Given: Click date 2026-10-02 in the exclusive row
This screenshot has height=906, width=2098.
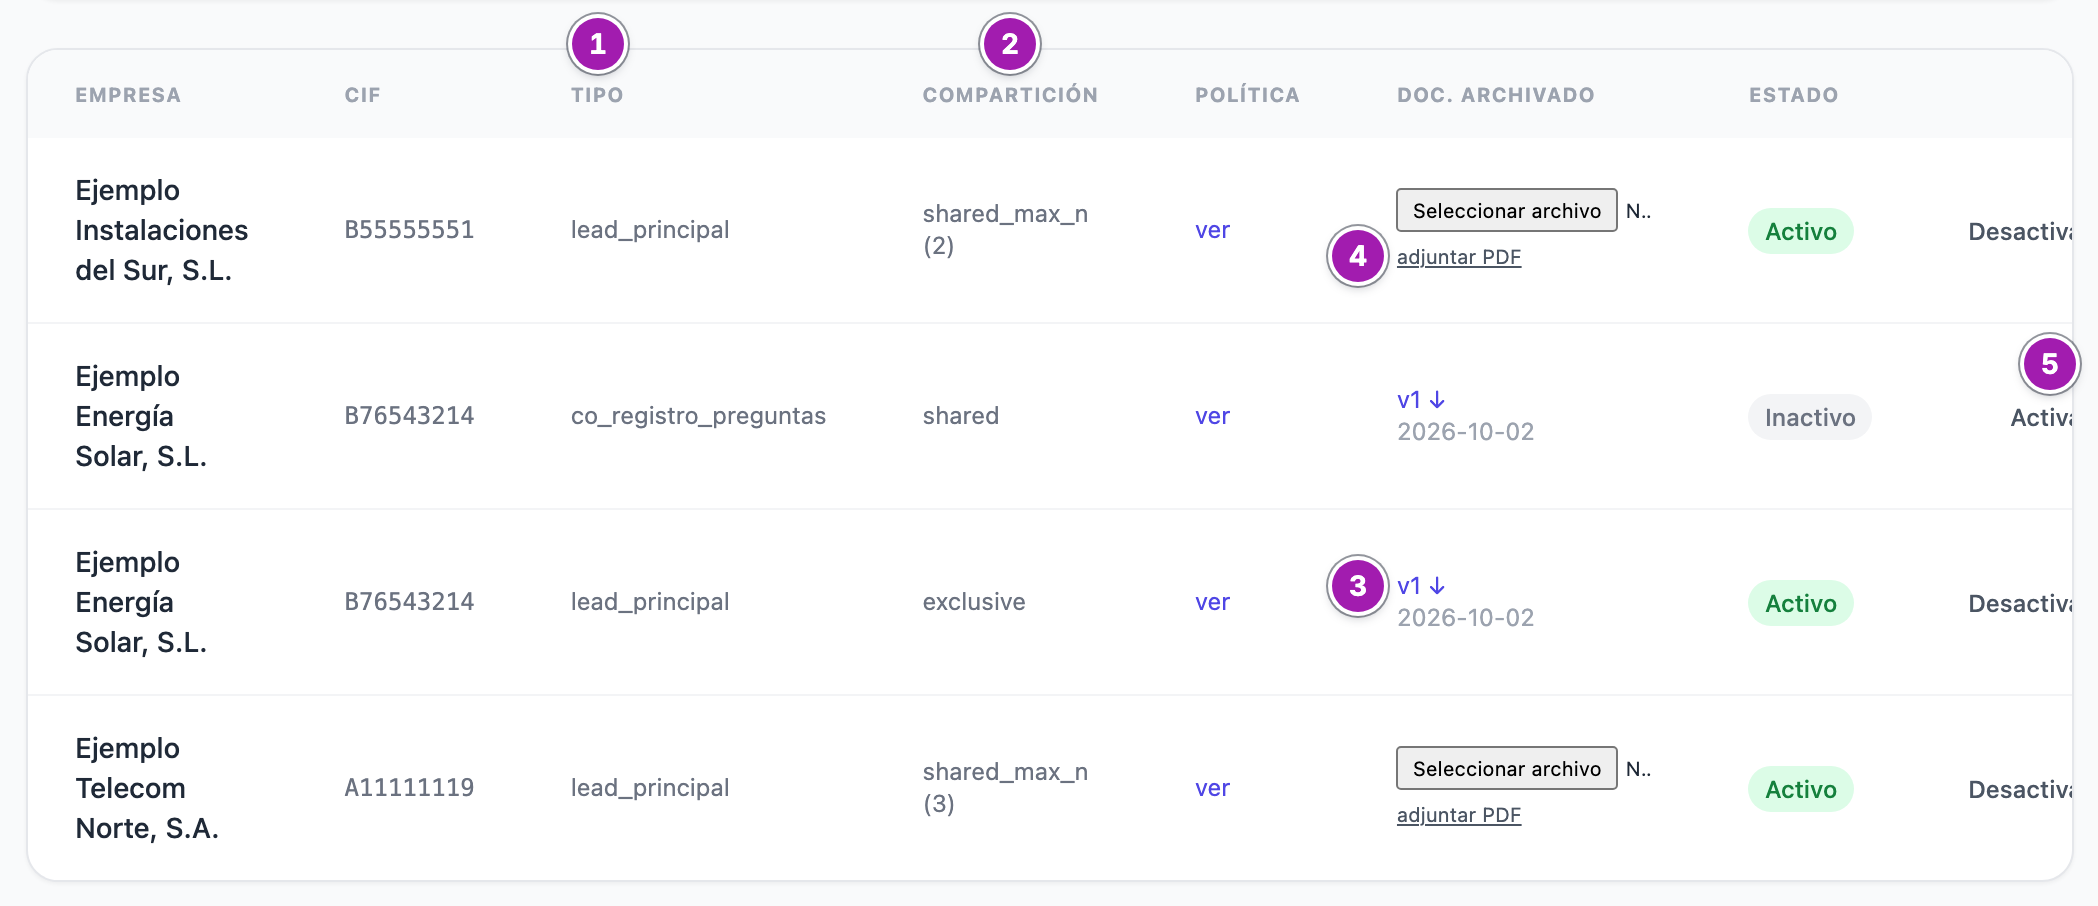Looking at the screenshot, I should coord(1465,618).
